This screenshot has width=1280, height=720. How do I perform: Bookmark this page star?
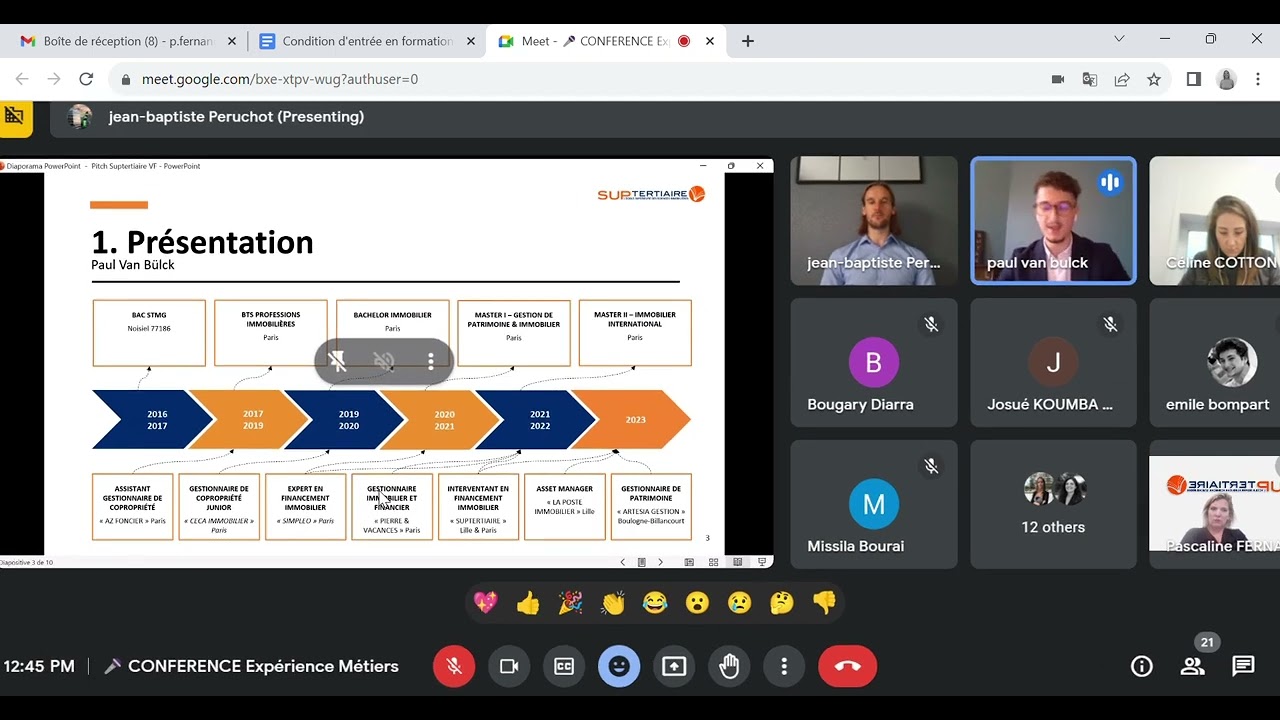(x=1154, y=79)
